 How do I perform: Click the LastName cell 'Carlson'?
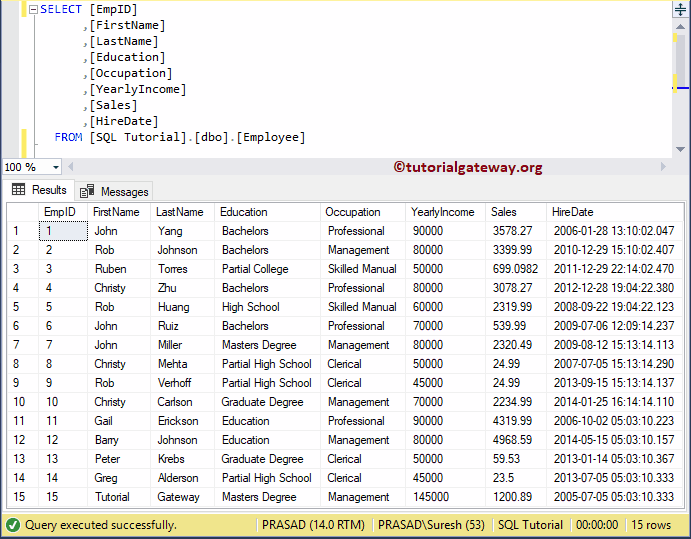(x=182, y=401)
